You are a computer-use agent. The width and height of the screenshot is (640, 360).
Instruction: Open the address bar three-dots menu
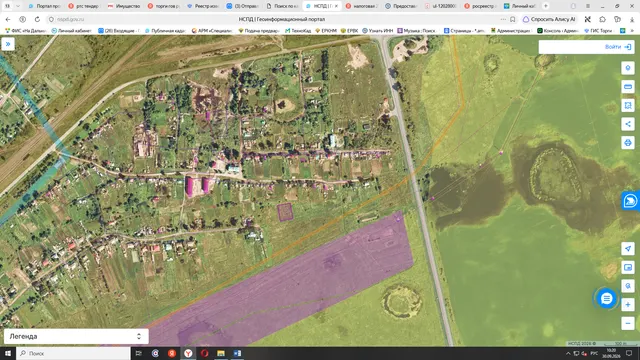click(503, 19)
